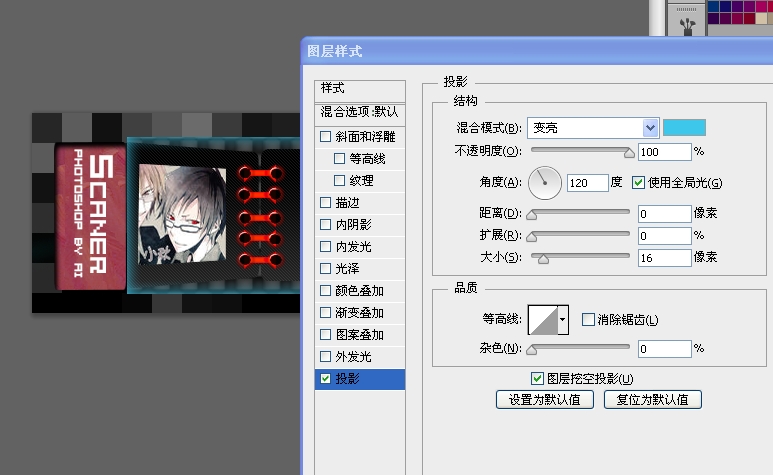Enable the 描边 checkbox
Screen dimensions: 773x475
coord(325,203)
